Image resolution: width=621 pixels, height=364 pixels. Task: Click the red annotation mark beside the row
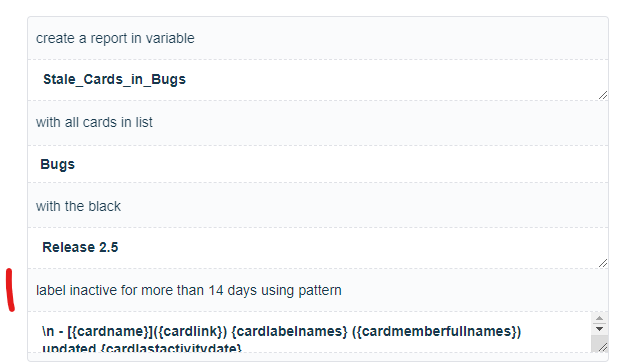pos(10,290)
